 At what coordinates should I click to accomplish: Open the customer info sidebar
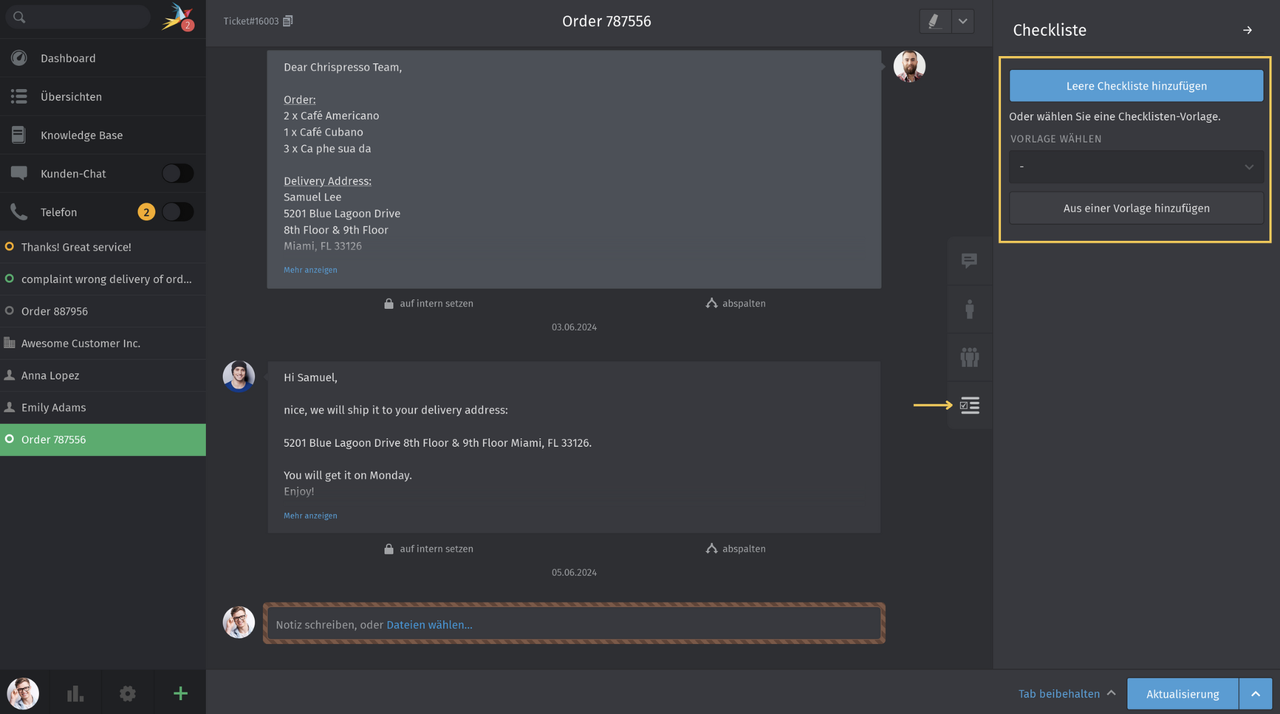point(968,309)
